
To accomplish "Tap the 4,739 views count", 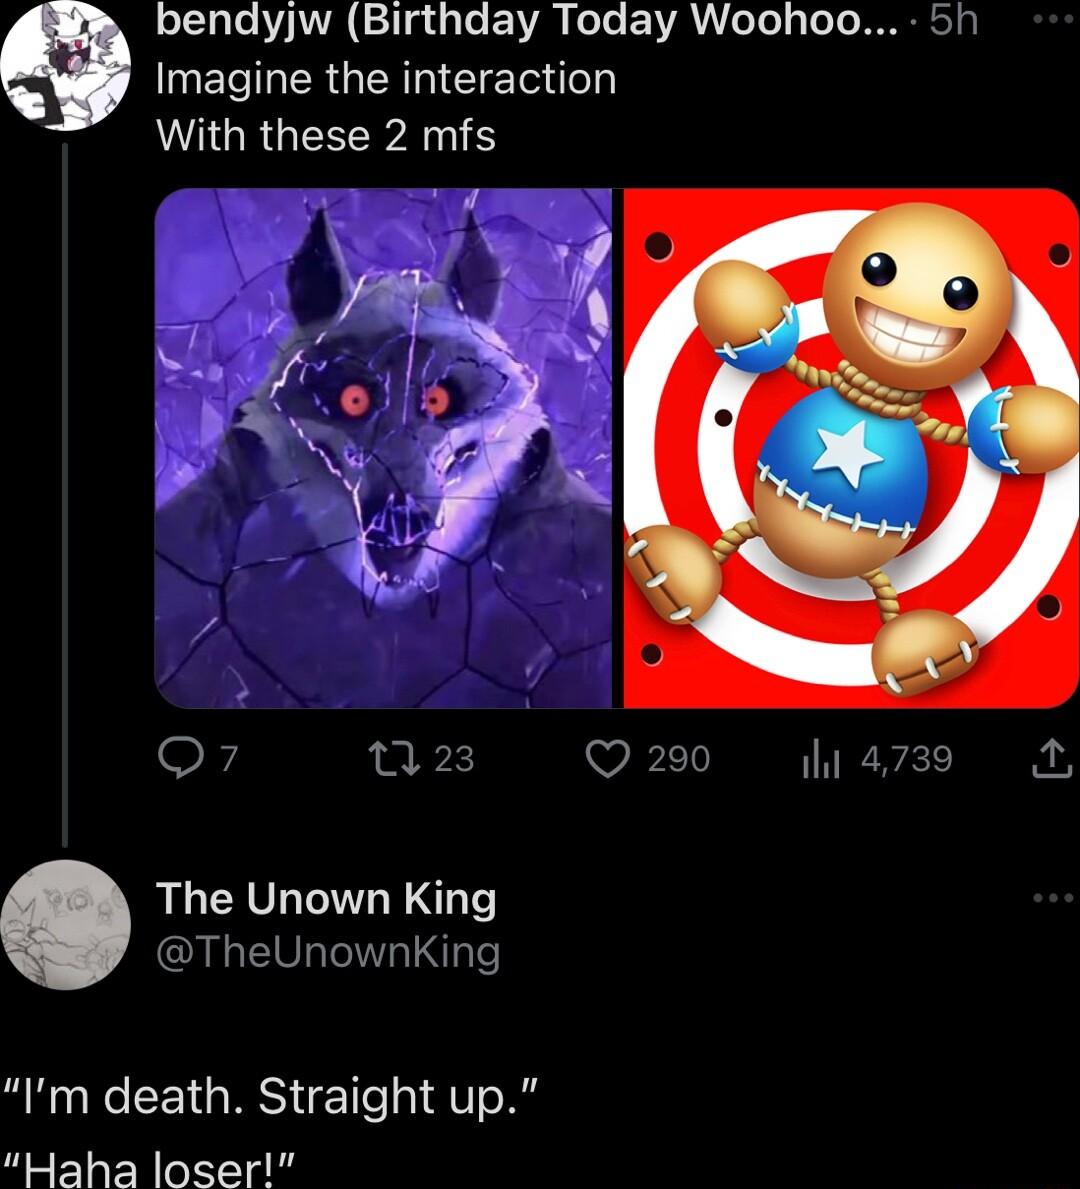I will (x=906, y=760).
